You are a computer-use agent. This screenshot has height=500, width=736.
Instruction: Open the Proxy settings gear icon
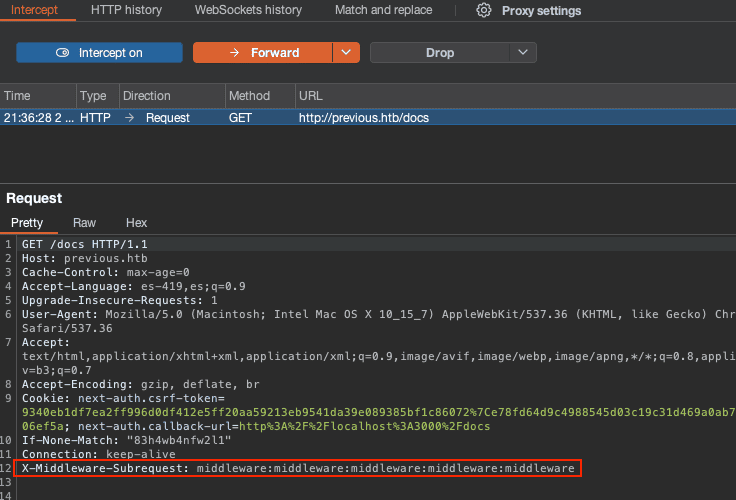484,10
